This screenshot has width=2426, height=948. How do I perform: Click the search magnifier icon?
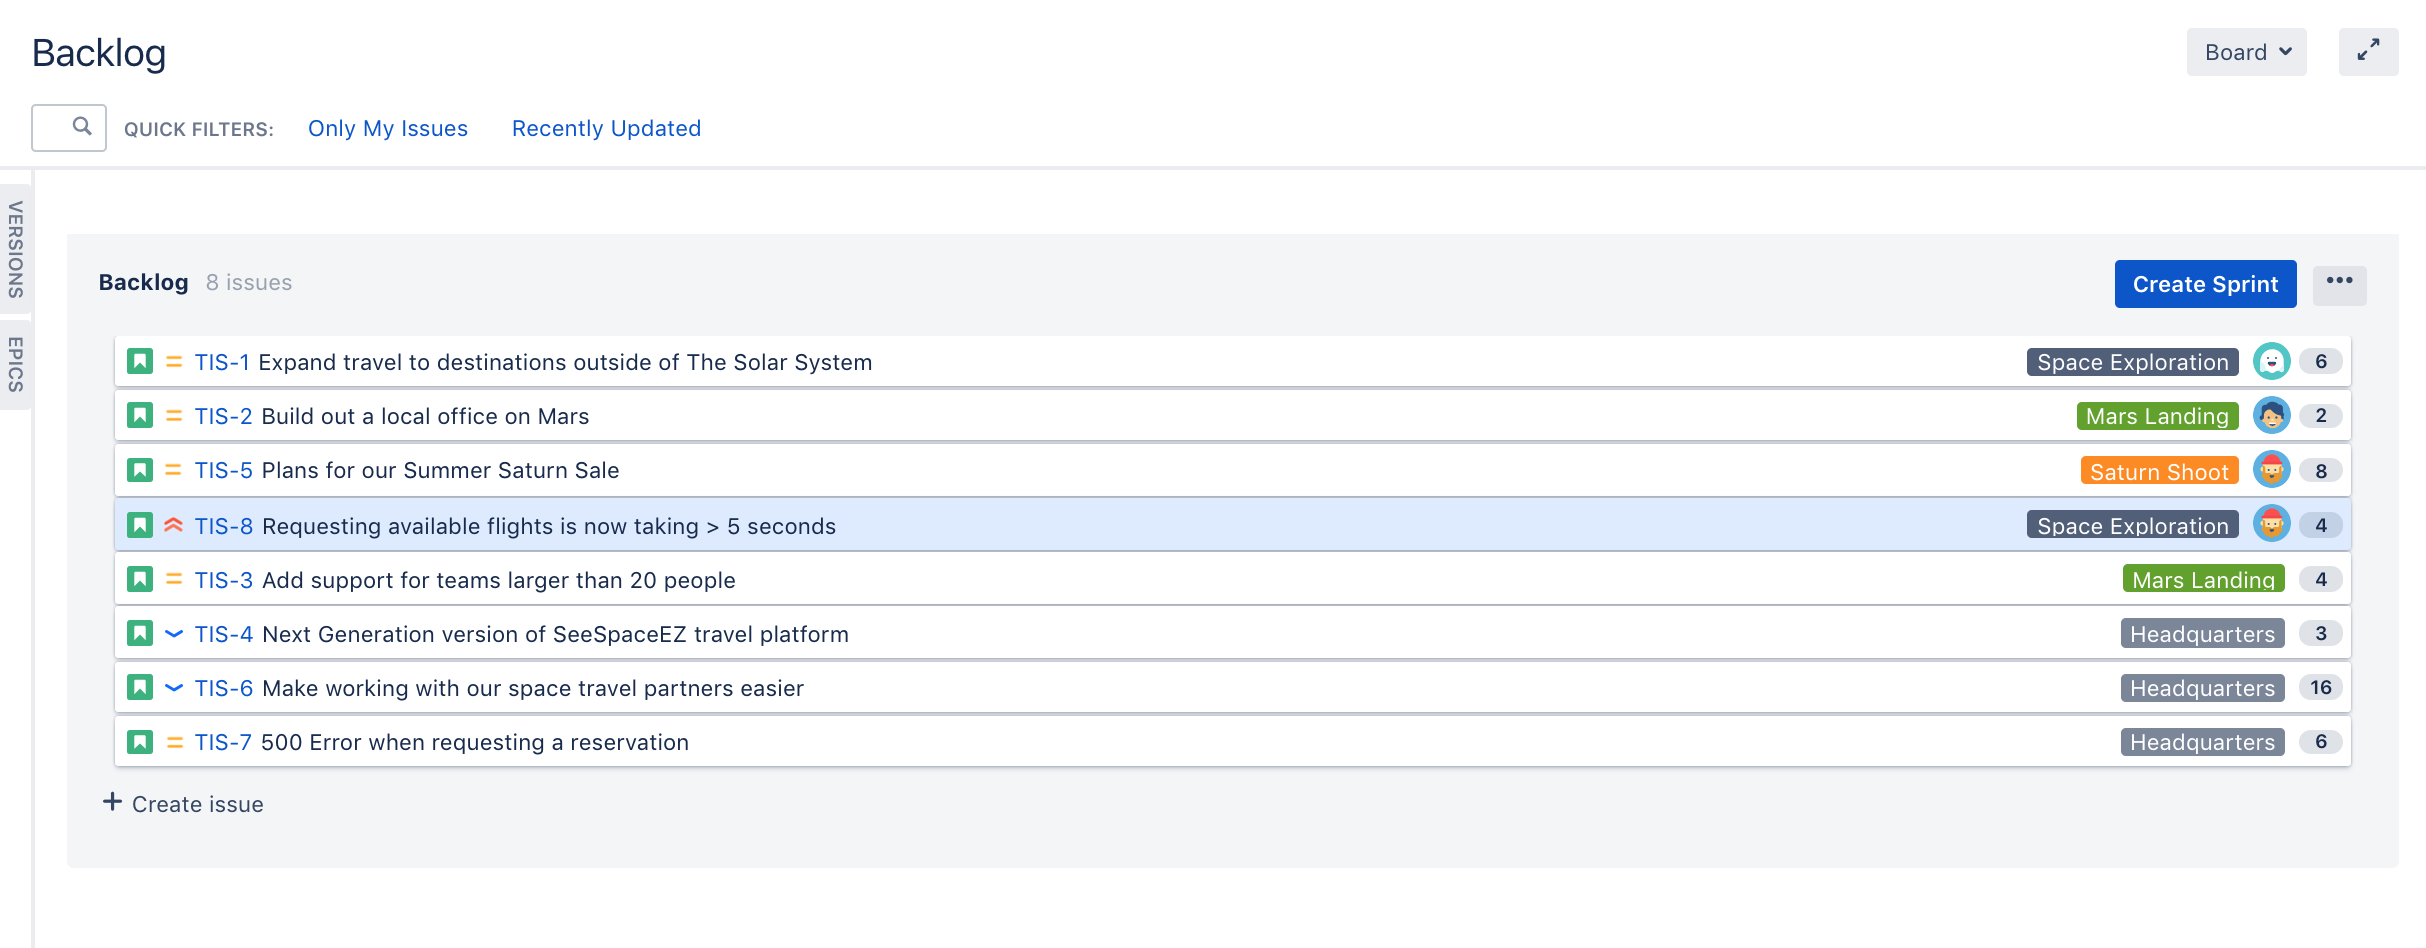click(x=82, y=126)
